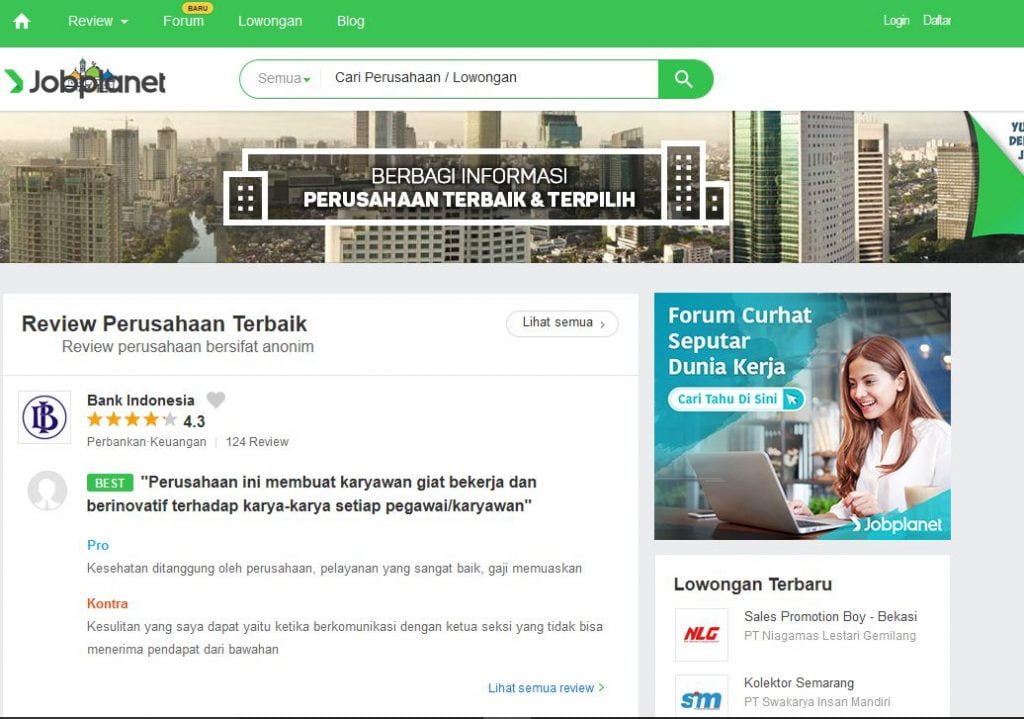The width and height of the screenshot is (1024, 719).
Task: Open the NLG company logo
Action: tap(701, 634)
